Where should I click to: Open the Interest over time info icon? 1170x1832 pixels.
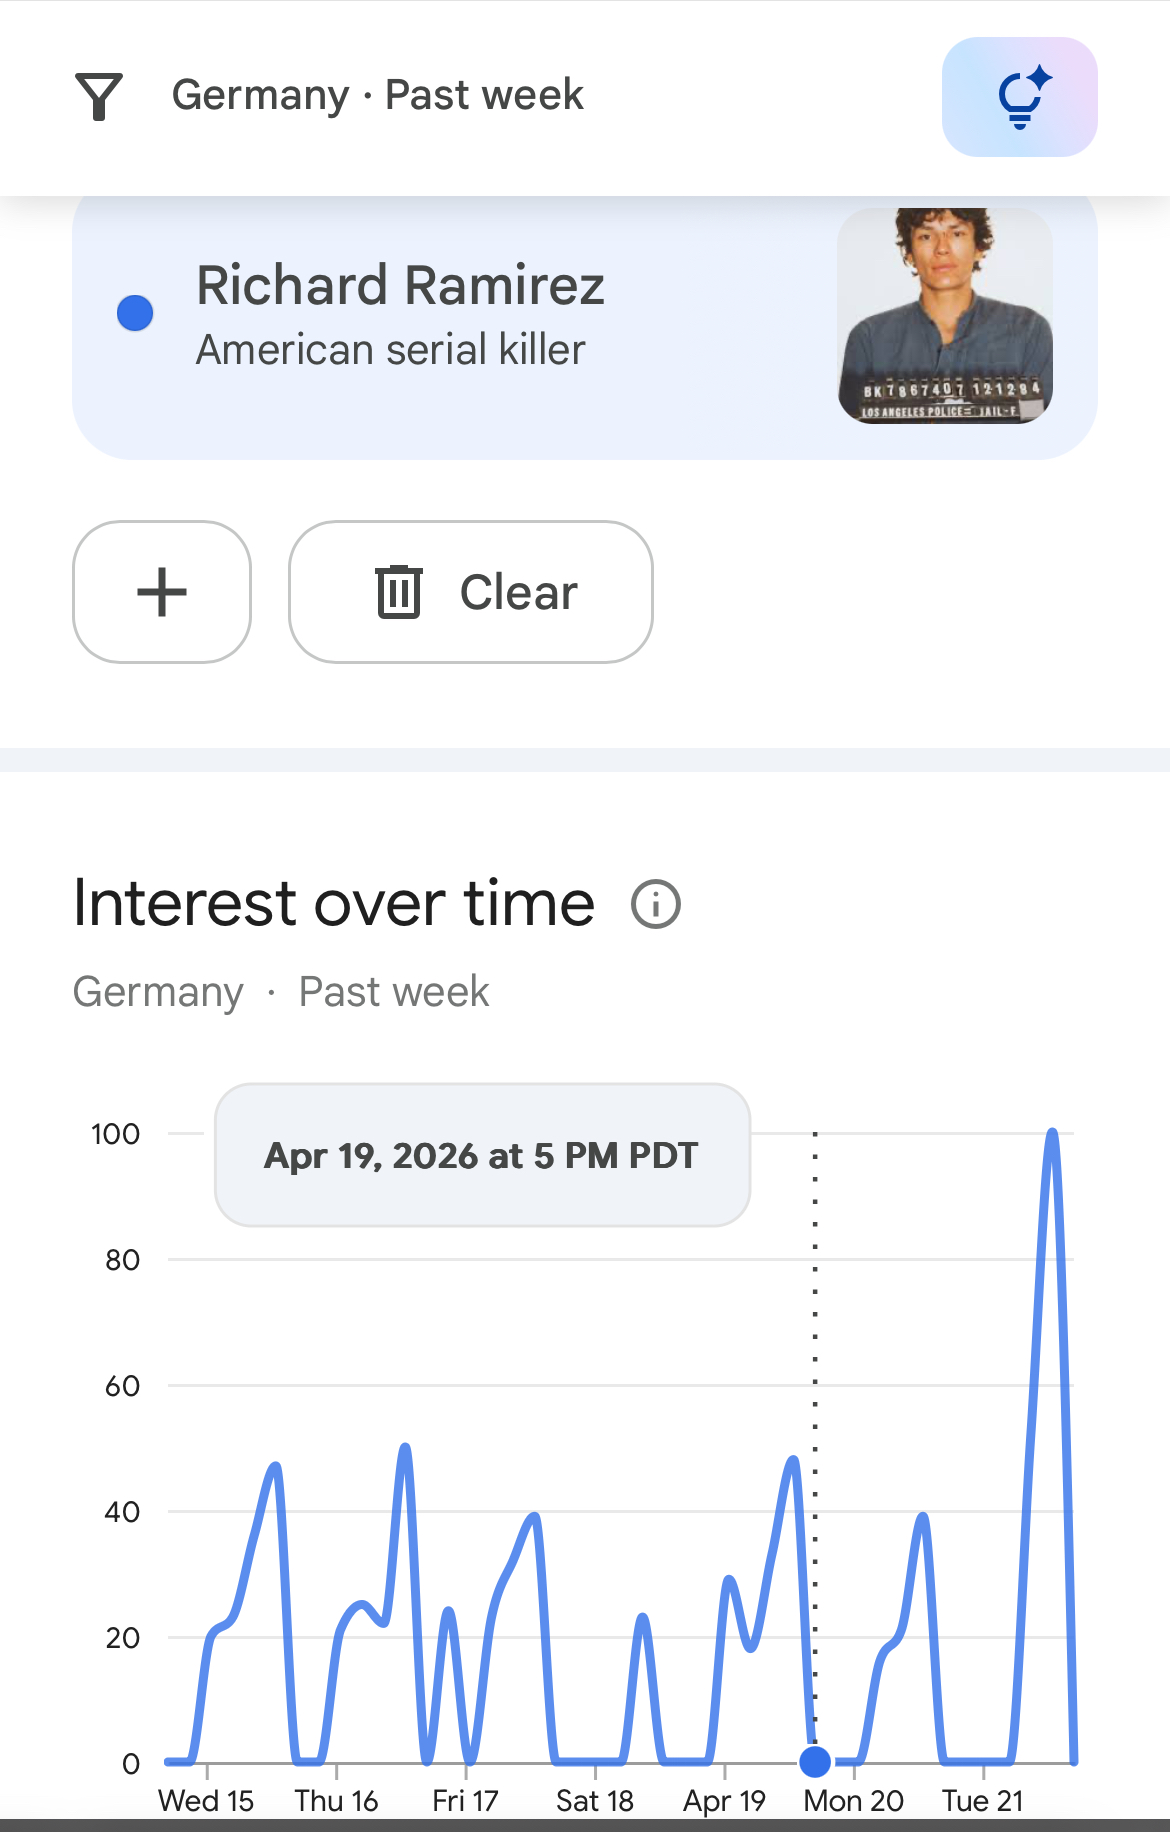click(x=656, y=905)
